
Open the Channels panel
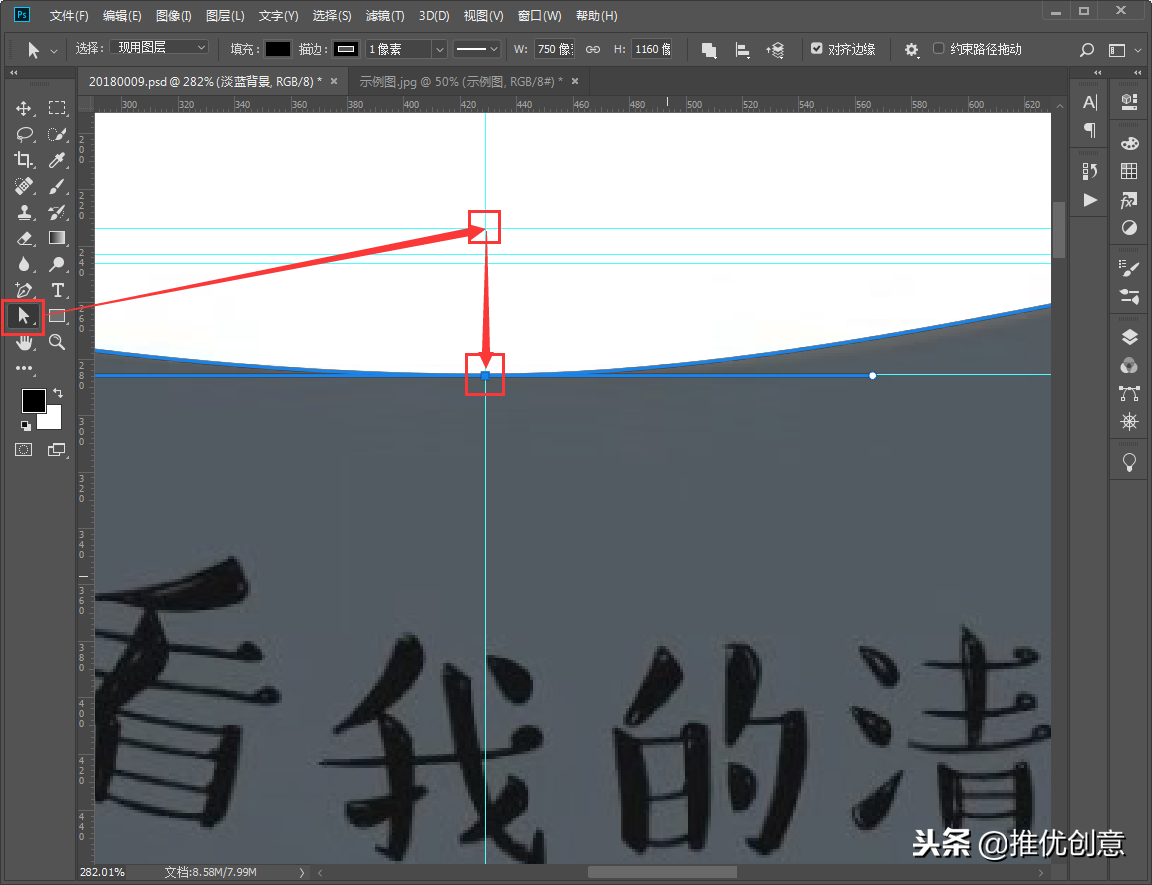coord(1129,365)
